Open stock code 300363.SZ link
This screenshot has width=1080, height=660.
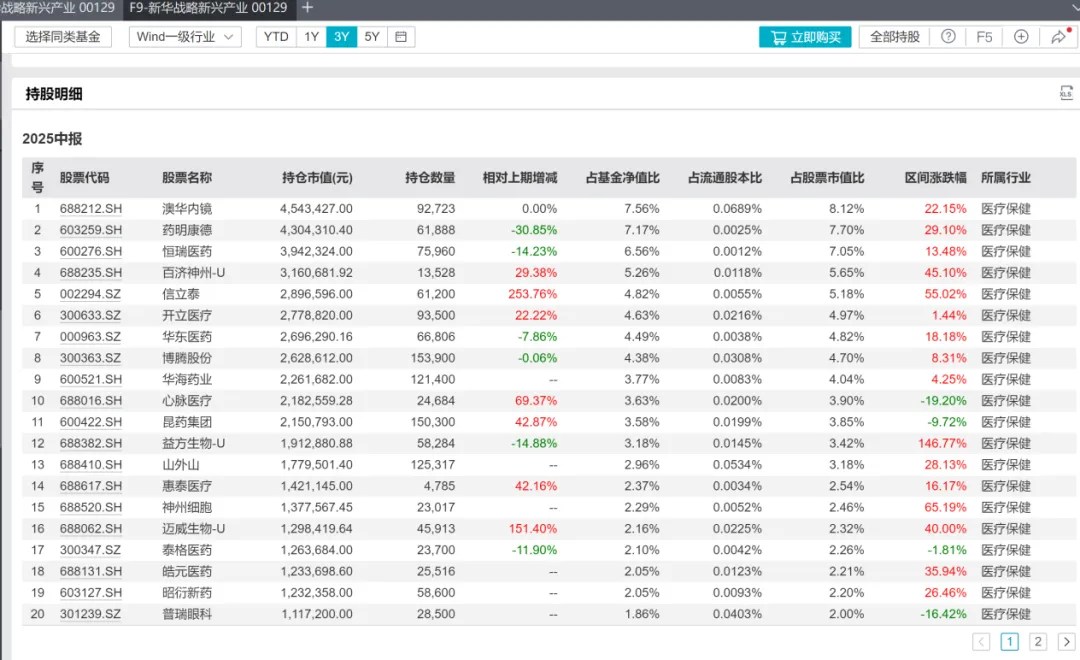coord(90,358)
